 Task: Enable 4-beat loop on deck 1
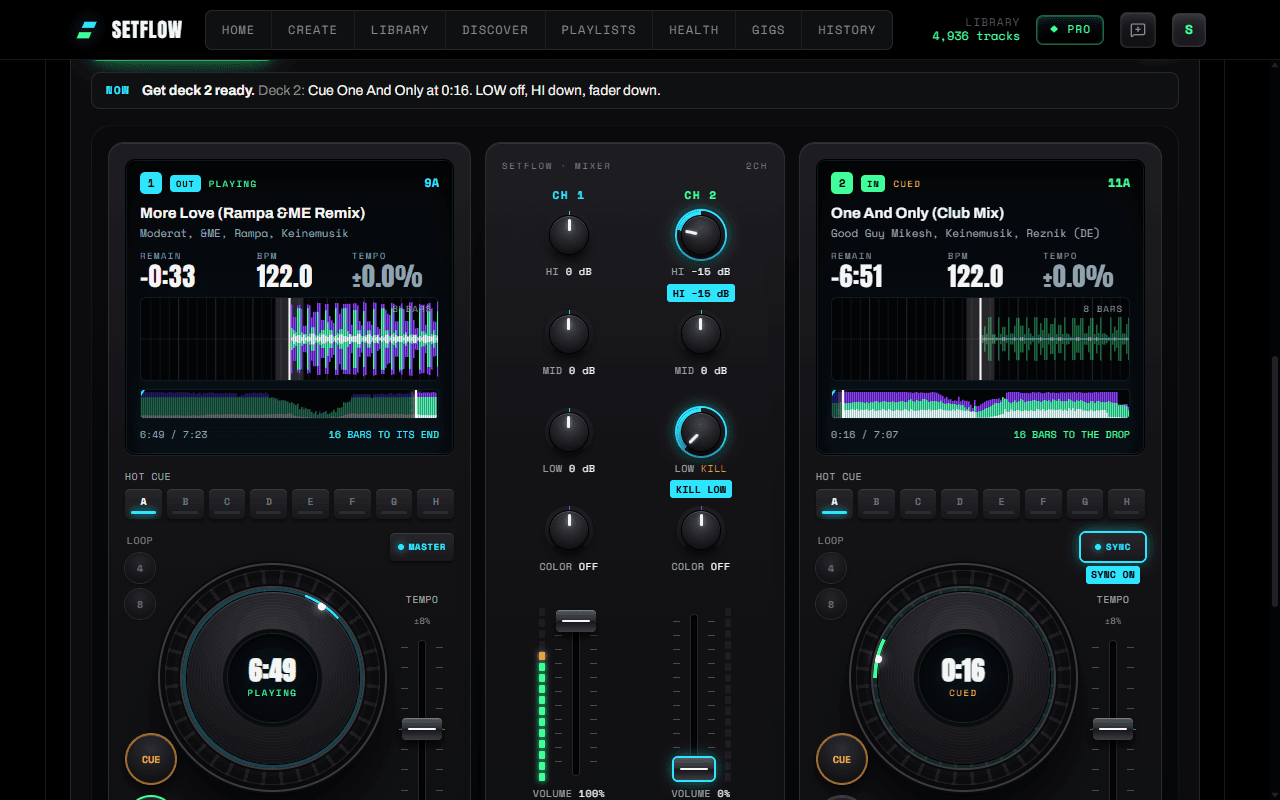click(x=140, y=568)
